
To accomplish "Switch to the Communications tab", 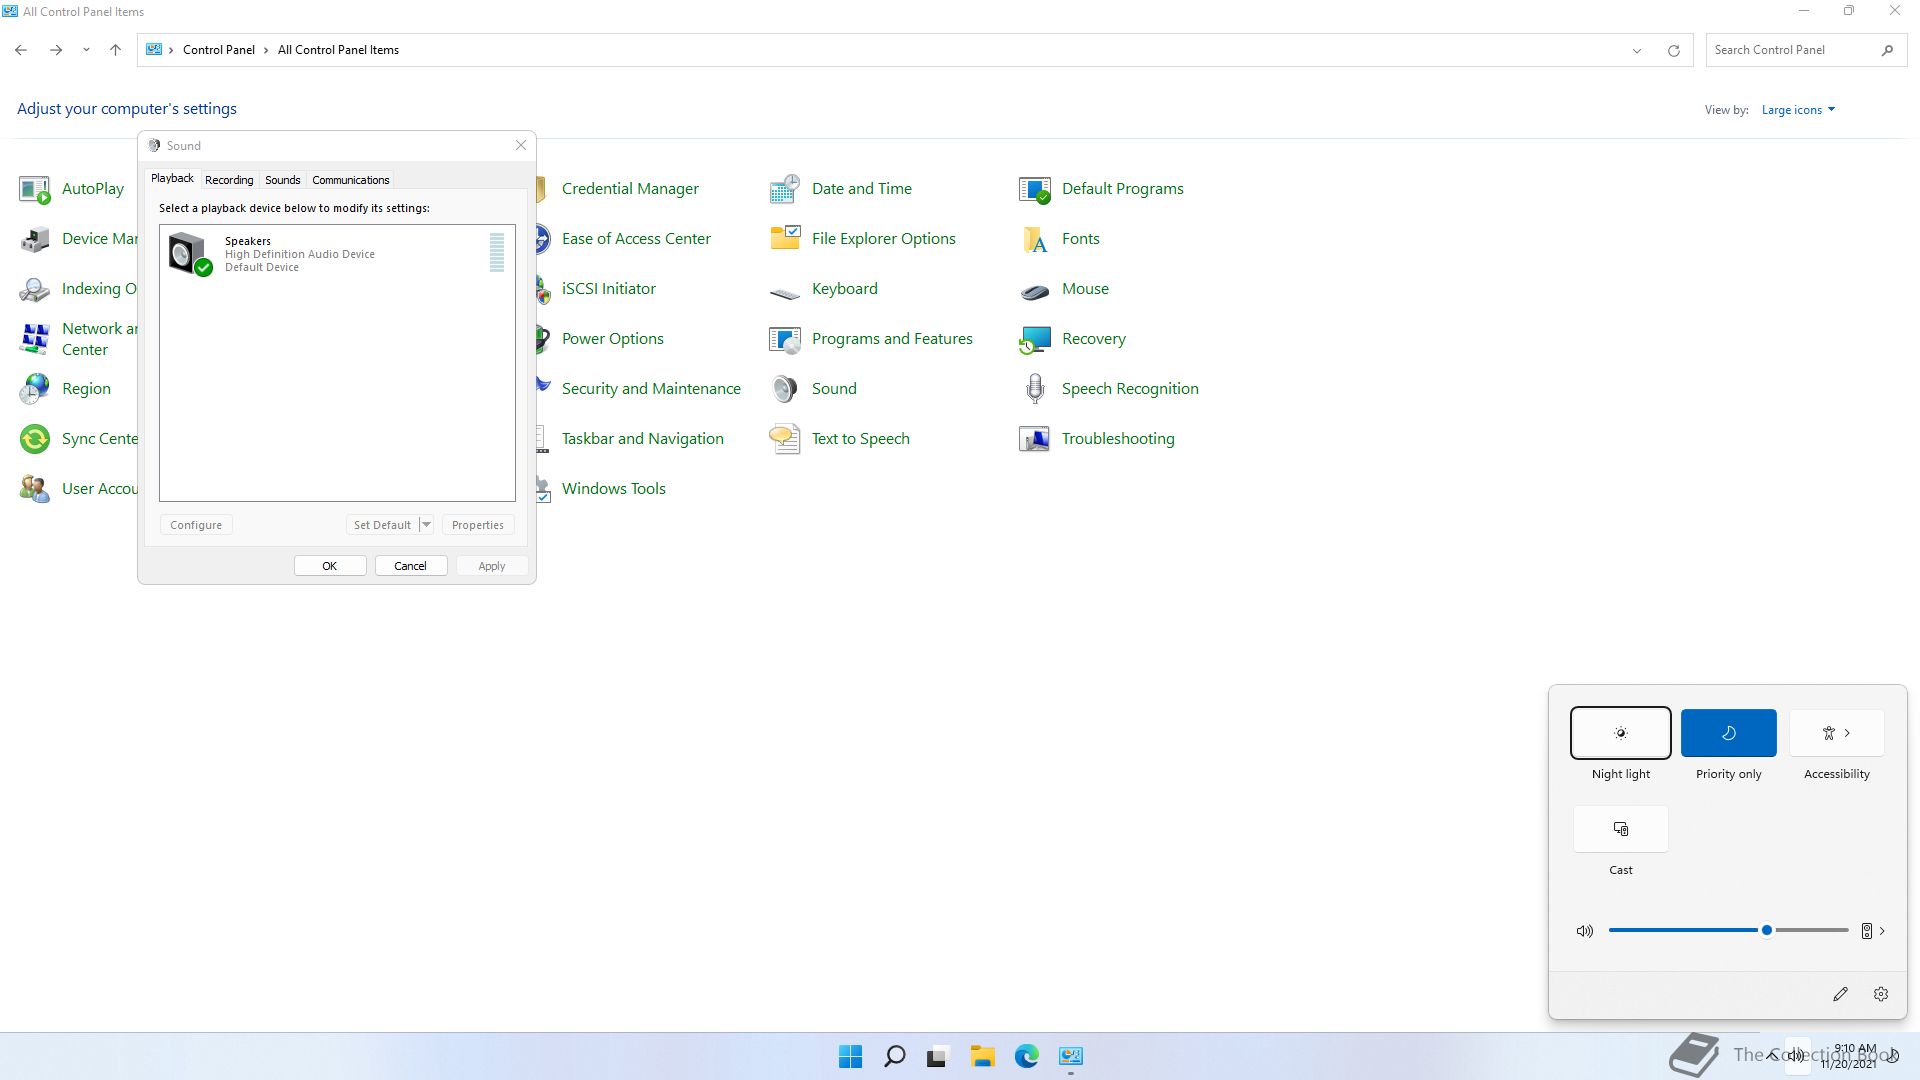I will tap(350, 180).
